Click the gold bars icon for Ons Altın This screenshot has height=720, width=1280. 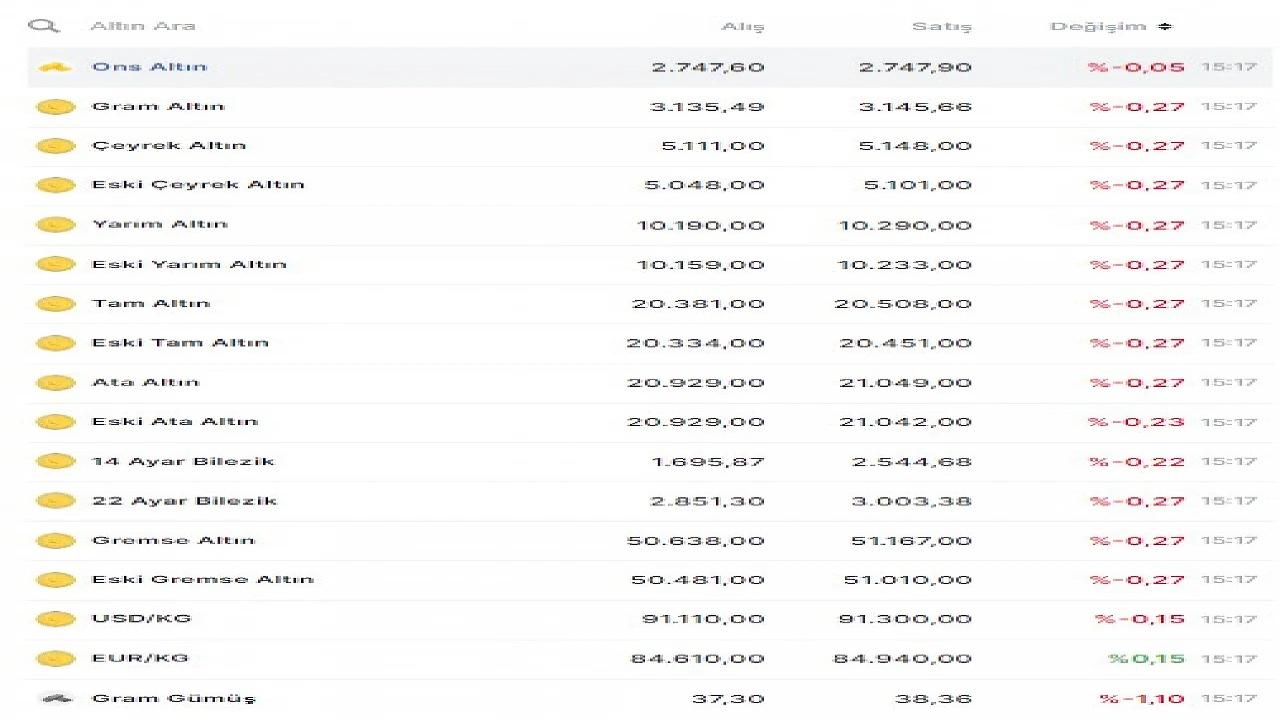point(56,67)
